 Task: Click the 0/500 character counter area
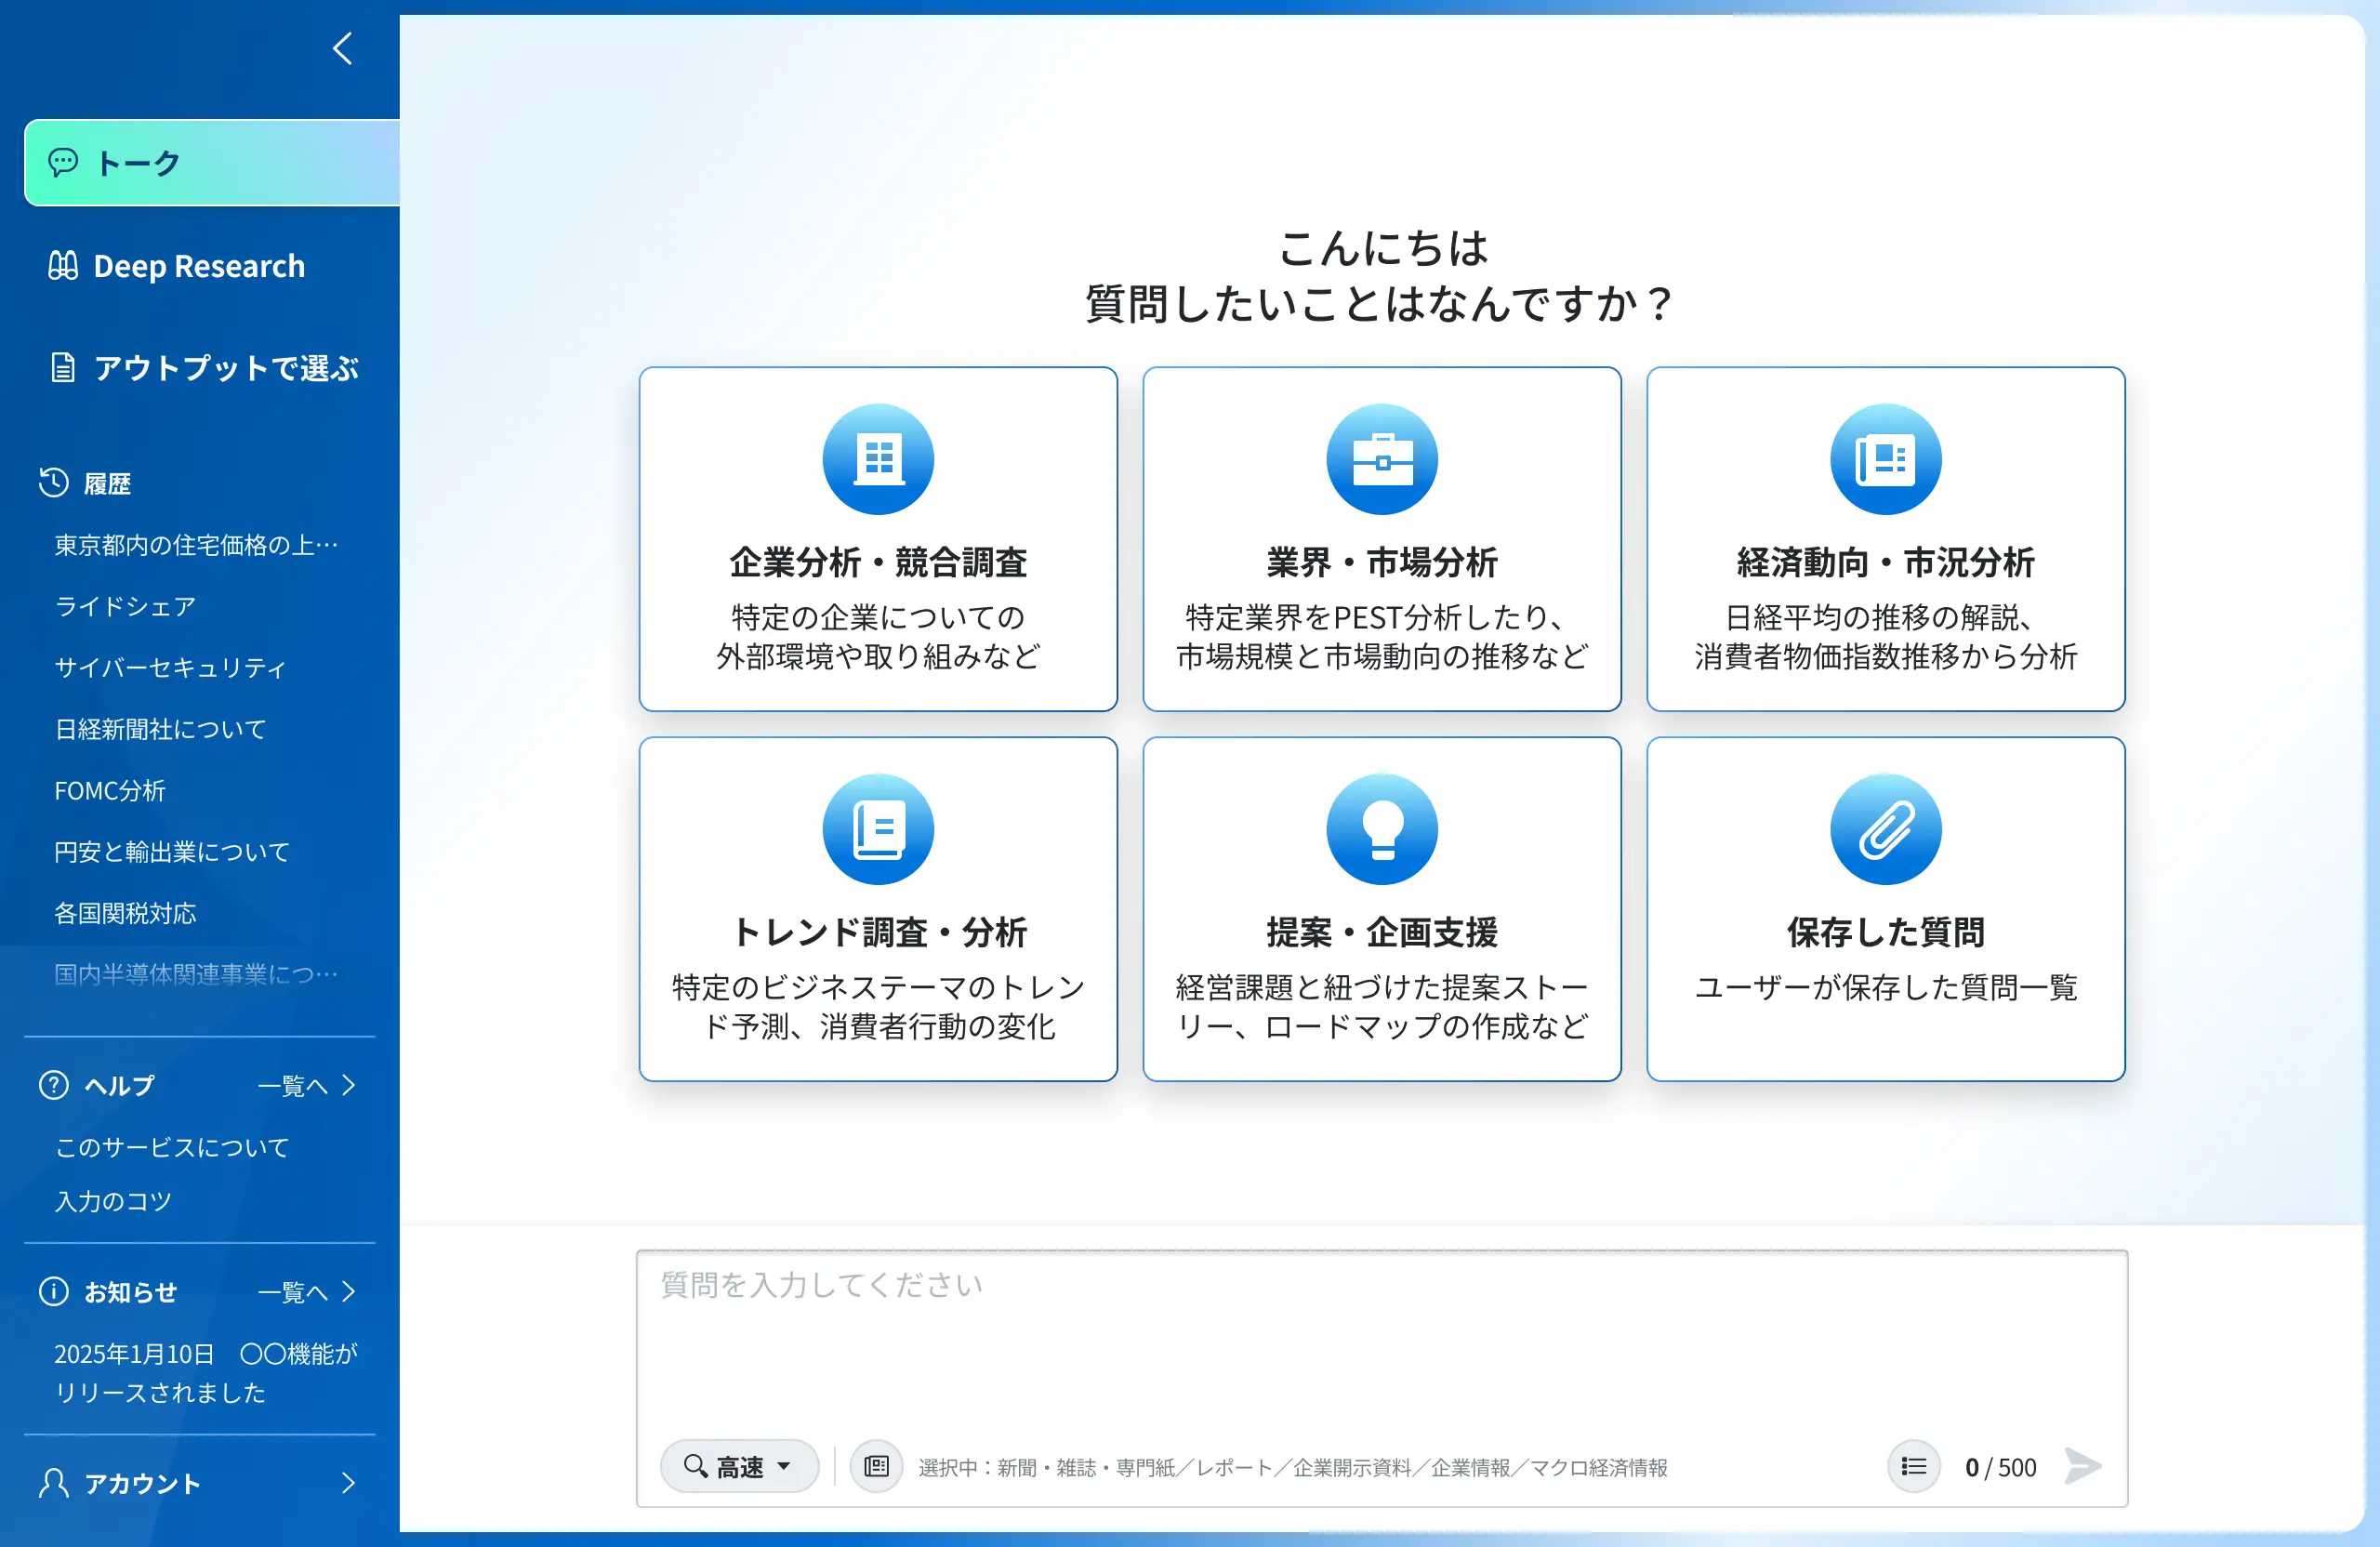click(x=2000, y=1466)
